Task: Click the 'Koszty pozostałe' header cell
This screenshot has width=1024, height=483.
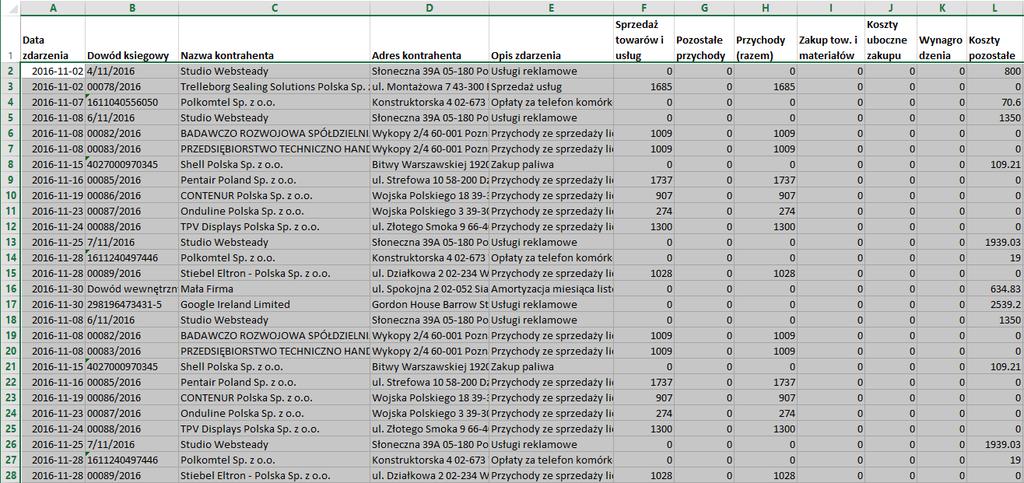Action: tap(995, 39)
